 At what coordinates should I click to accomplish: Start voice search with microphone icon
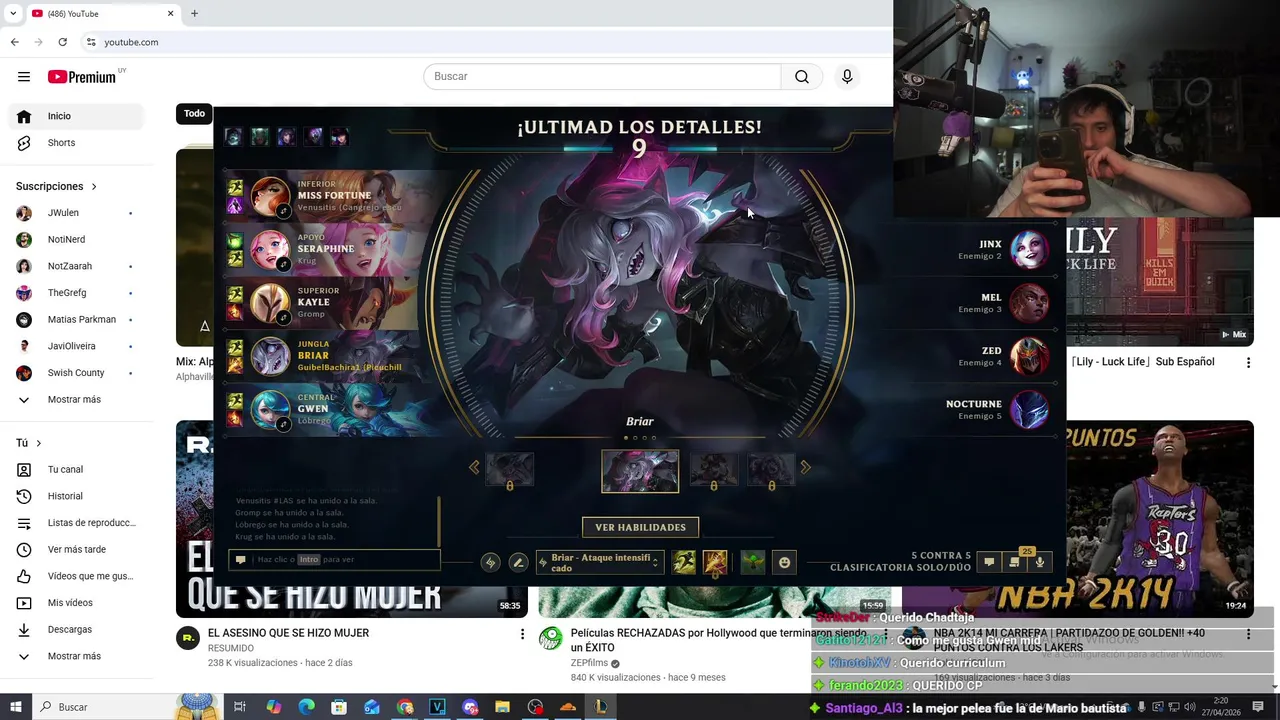coord(847,77)
